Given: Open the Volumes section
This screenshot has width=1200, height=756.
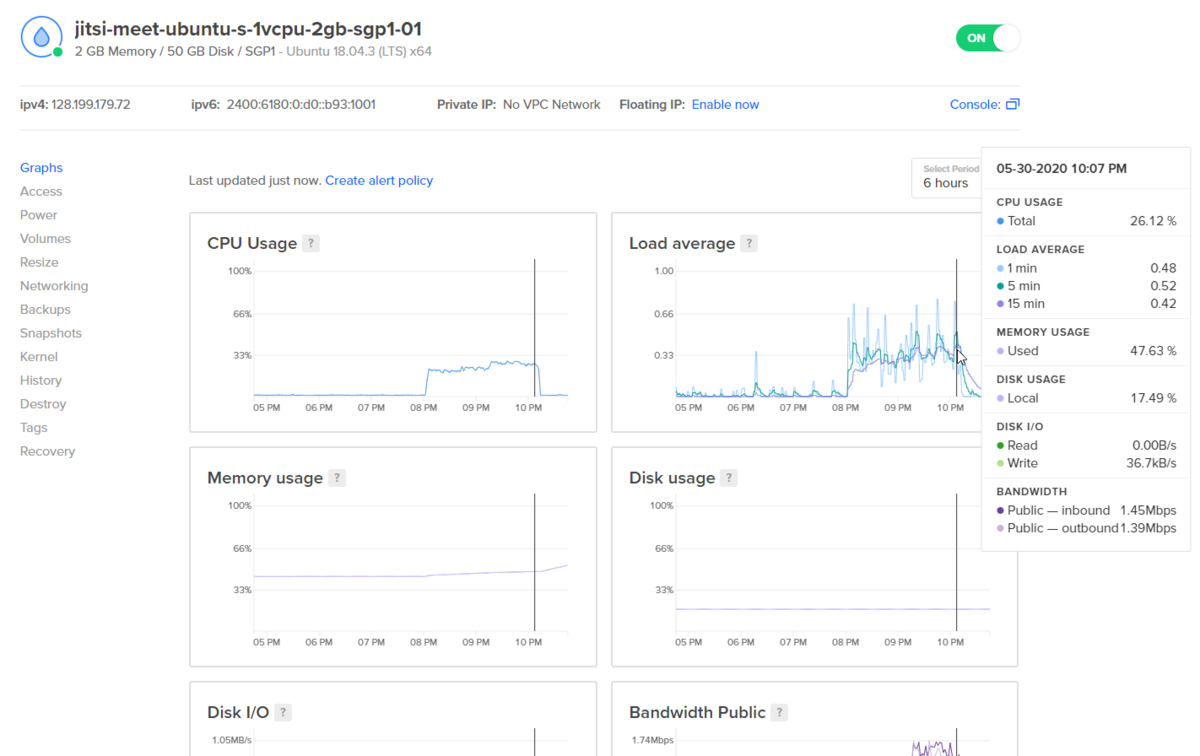Looking at the screenshot, I should click(x=45, y=239).
